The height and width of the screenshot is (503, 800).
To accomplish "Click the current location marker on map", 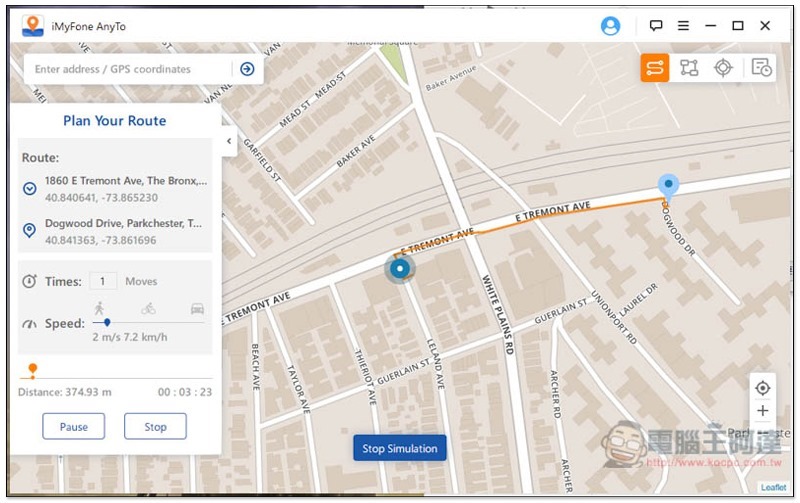I will (400, 268).
